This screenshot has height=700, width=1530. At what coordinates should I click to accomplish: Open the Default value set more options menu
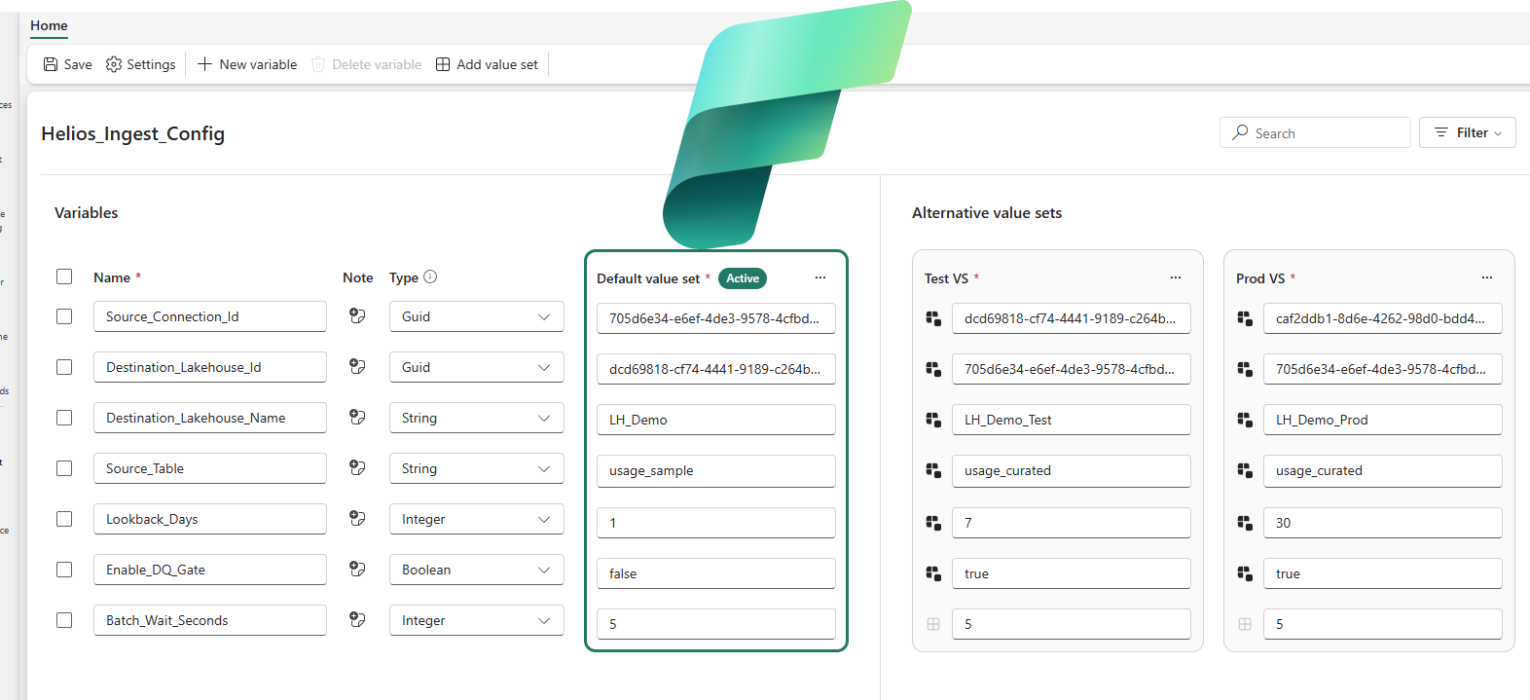820,278
